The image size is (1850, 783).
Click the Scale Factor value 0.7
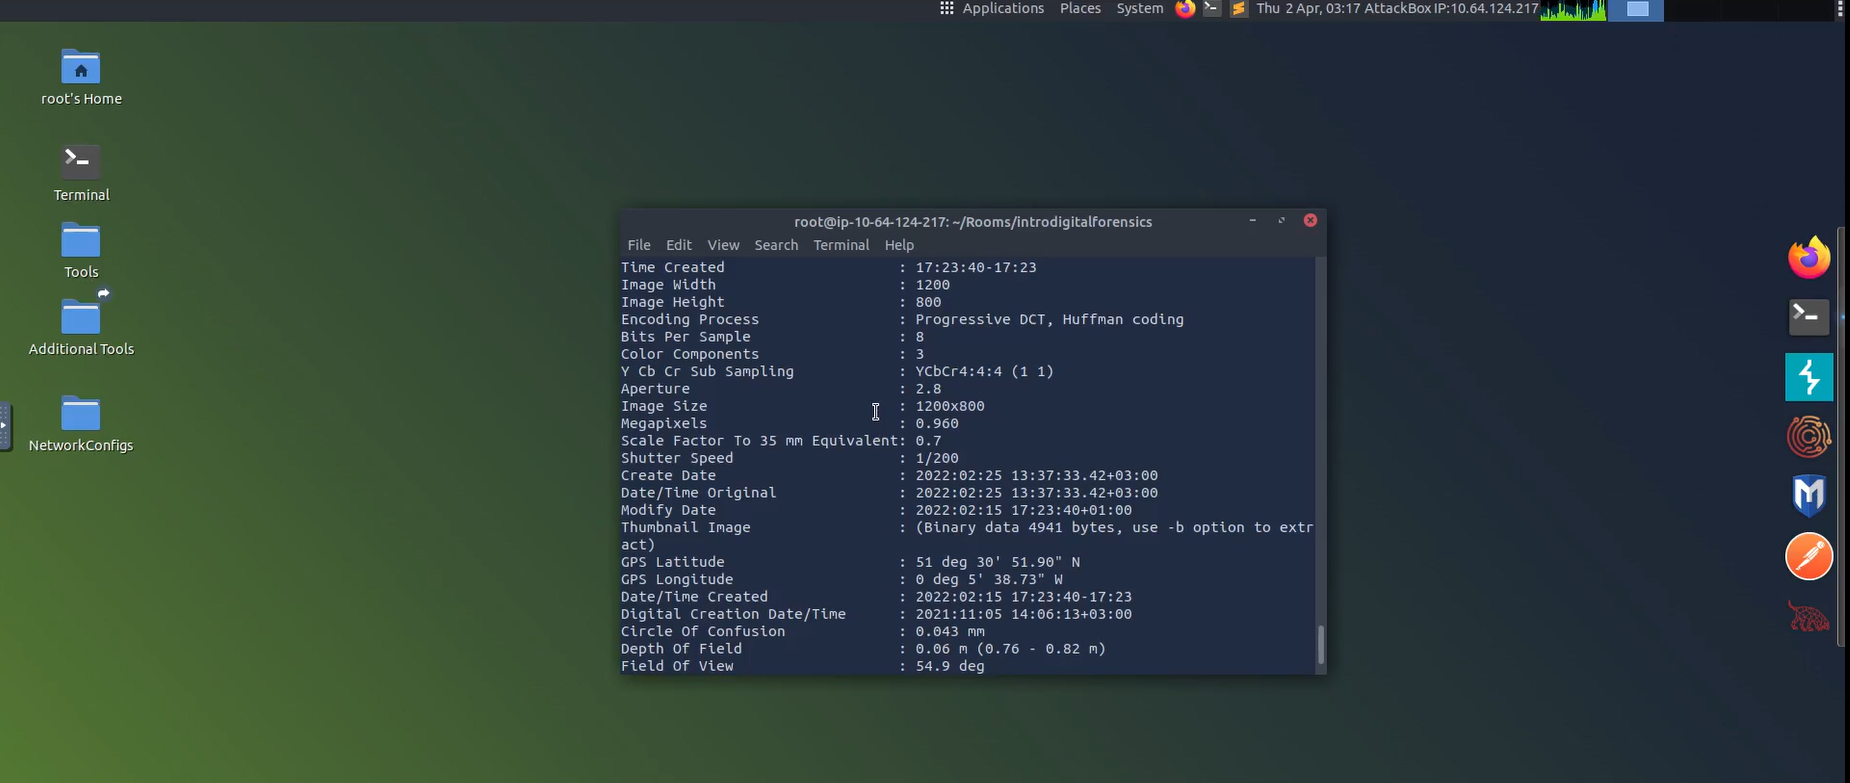coord(928,441)
